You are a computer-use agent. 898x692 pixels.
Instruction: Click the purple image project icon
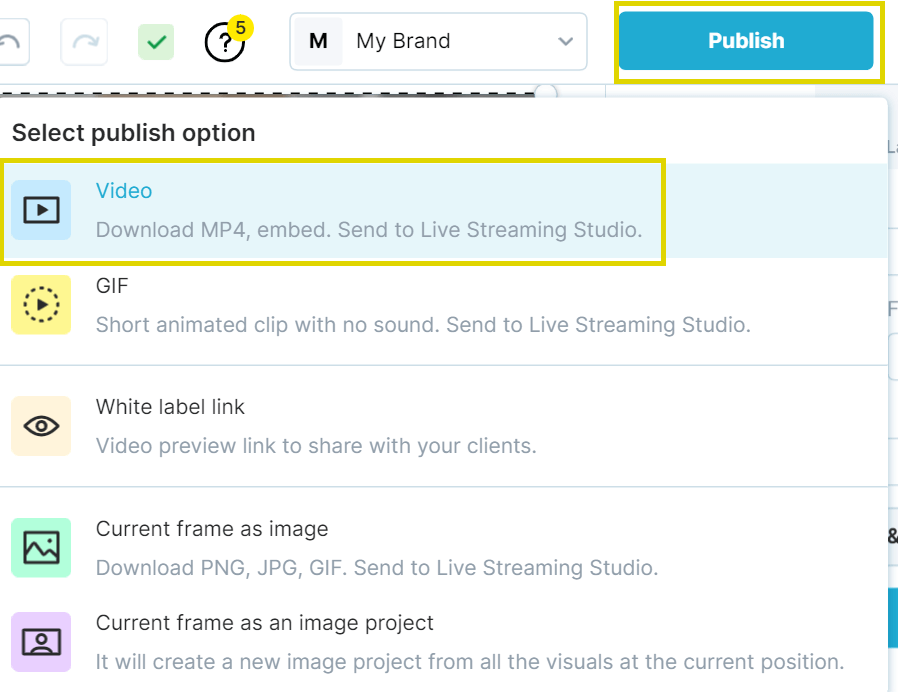(x=41, y=641)
